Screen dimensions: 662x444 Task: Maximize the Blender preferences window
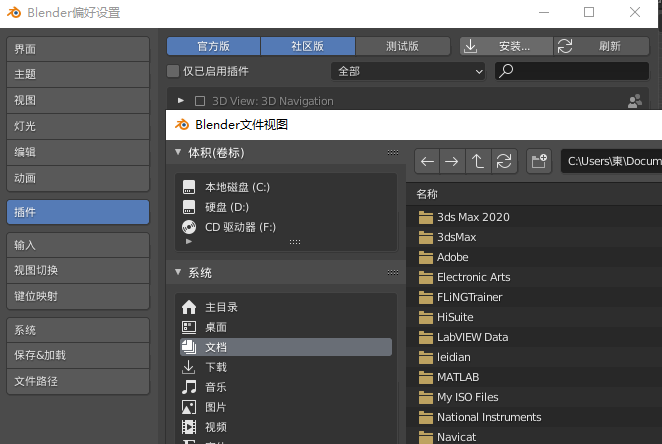pyautogui.click(x=589, y=12)
